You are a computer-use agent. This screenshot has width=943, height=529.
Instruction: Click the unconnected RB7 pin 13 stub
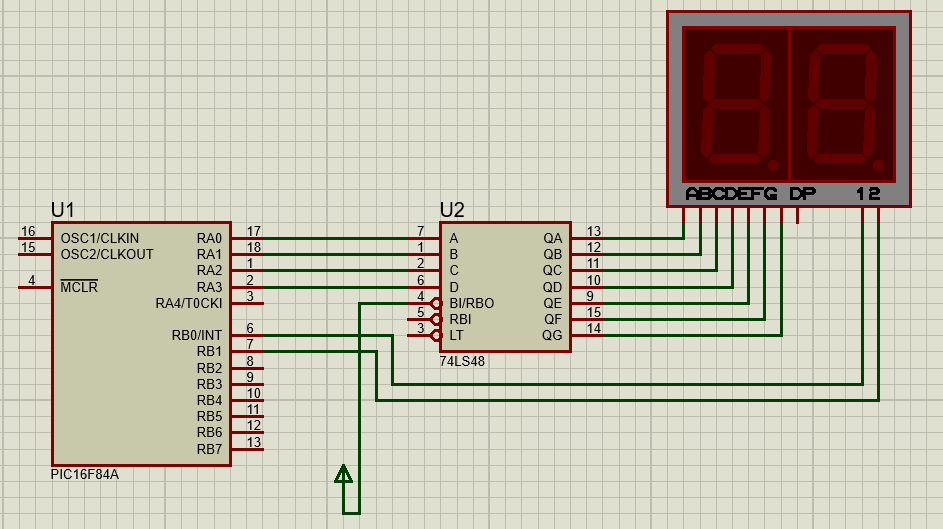(248, 449)
